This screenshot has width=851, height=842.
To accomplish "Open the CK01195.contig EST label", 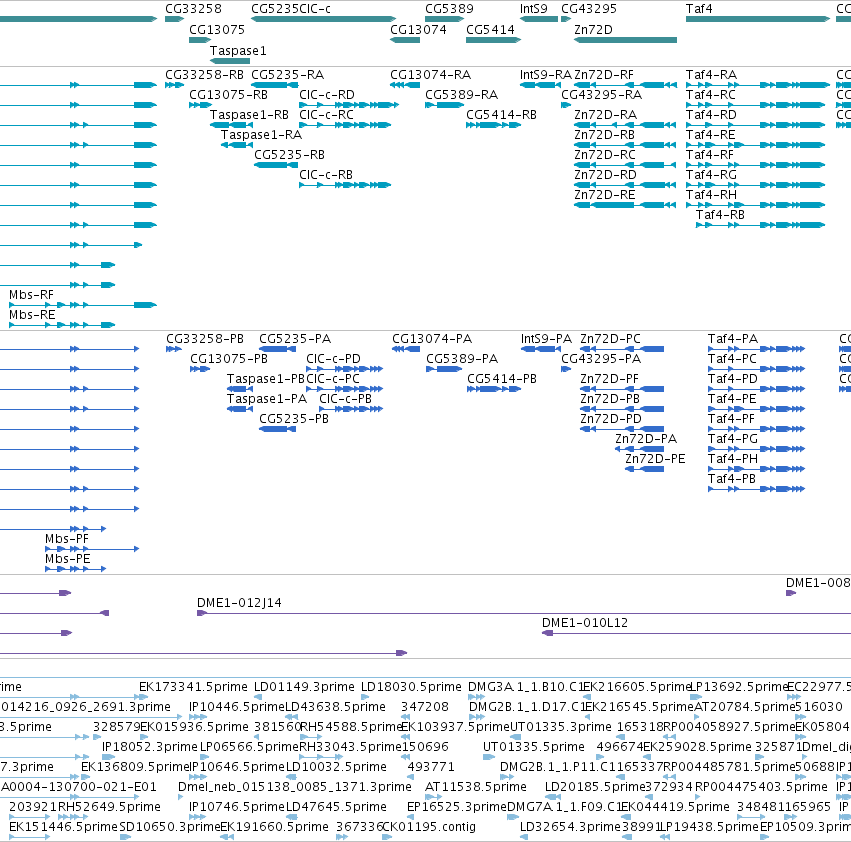I will [x=429, y=827].
